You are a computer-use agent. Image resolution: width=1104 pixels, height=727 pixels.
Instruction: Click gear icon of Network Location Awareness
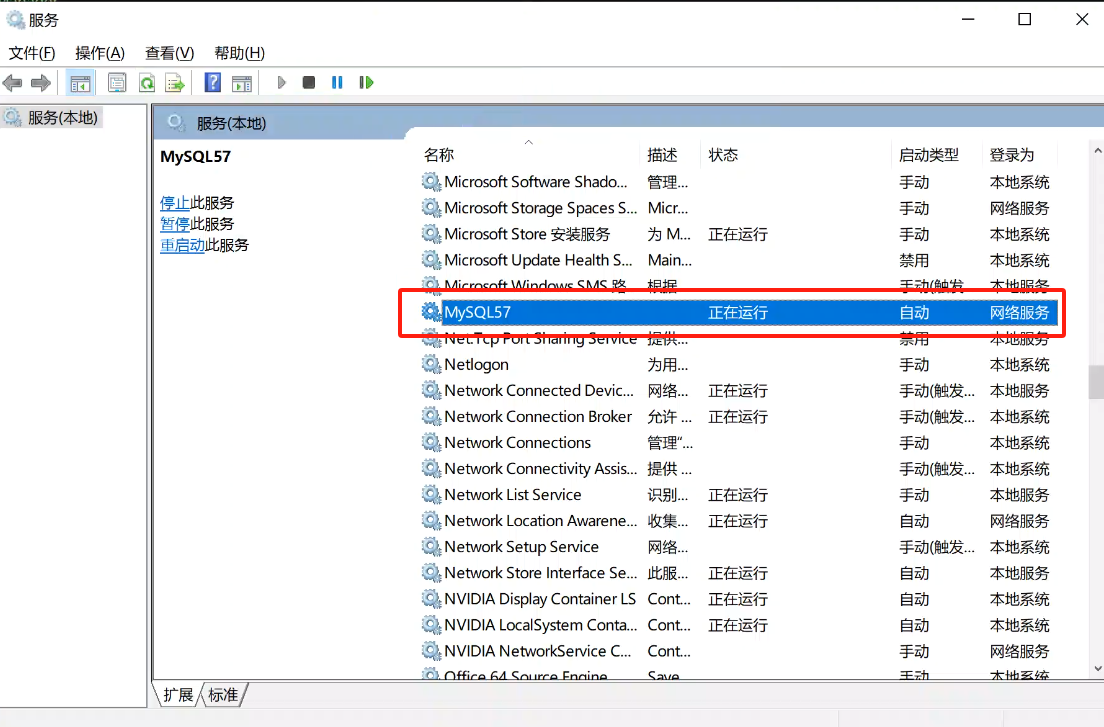(x=431, y=520)
